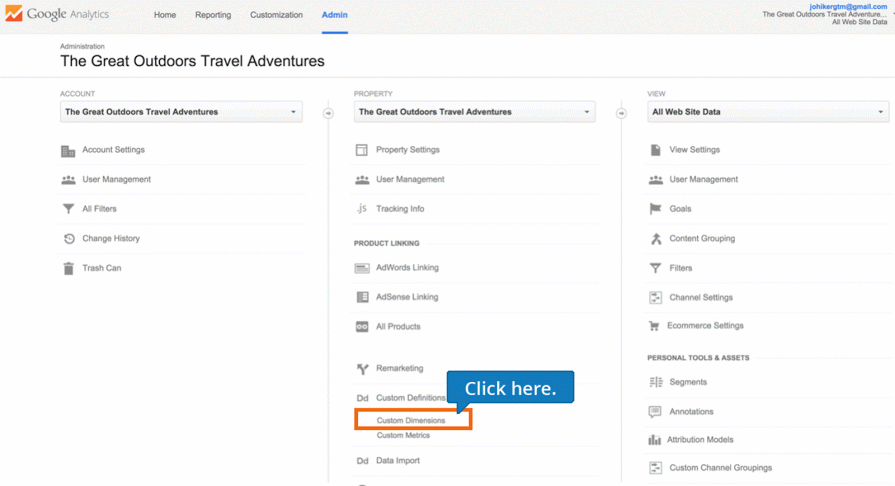Collapse the Custom Definitions section
Screen dimensions: 895x486
410,398
